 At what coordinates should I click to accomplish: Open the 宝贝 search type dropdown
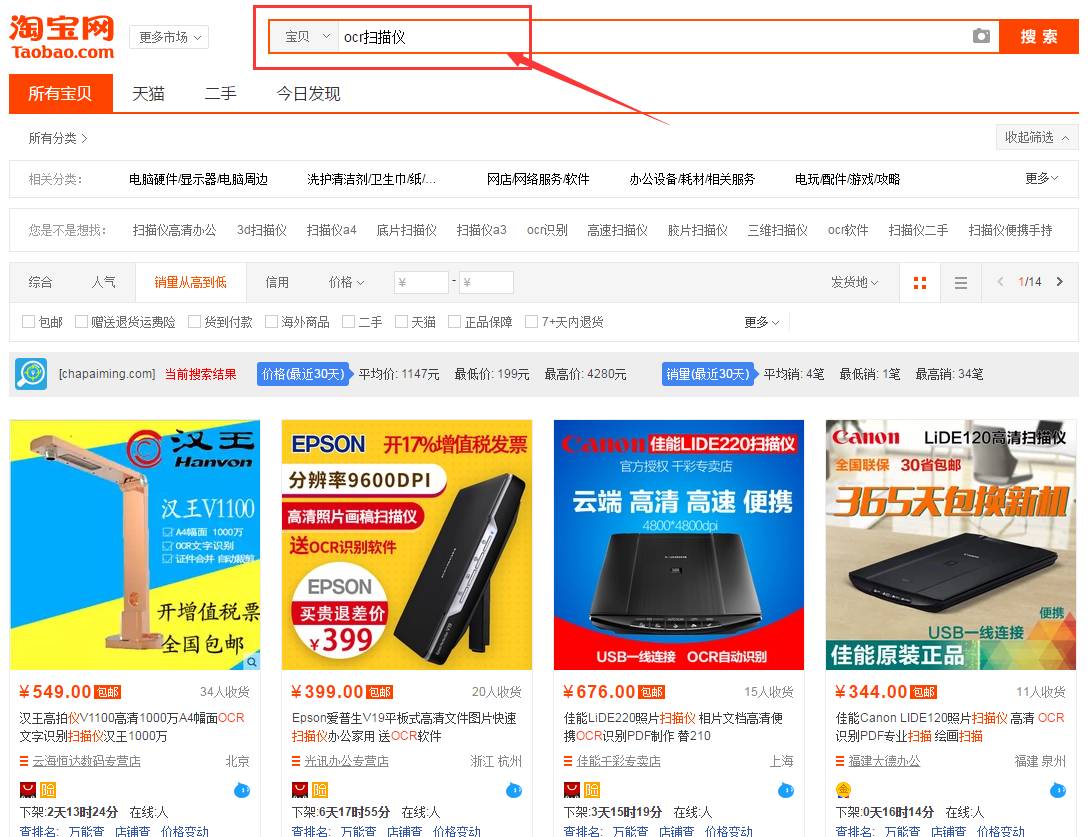click(x=306, y=37)
